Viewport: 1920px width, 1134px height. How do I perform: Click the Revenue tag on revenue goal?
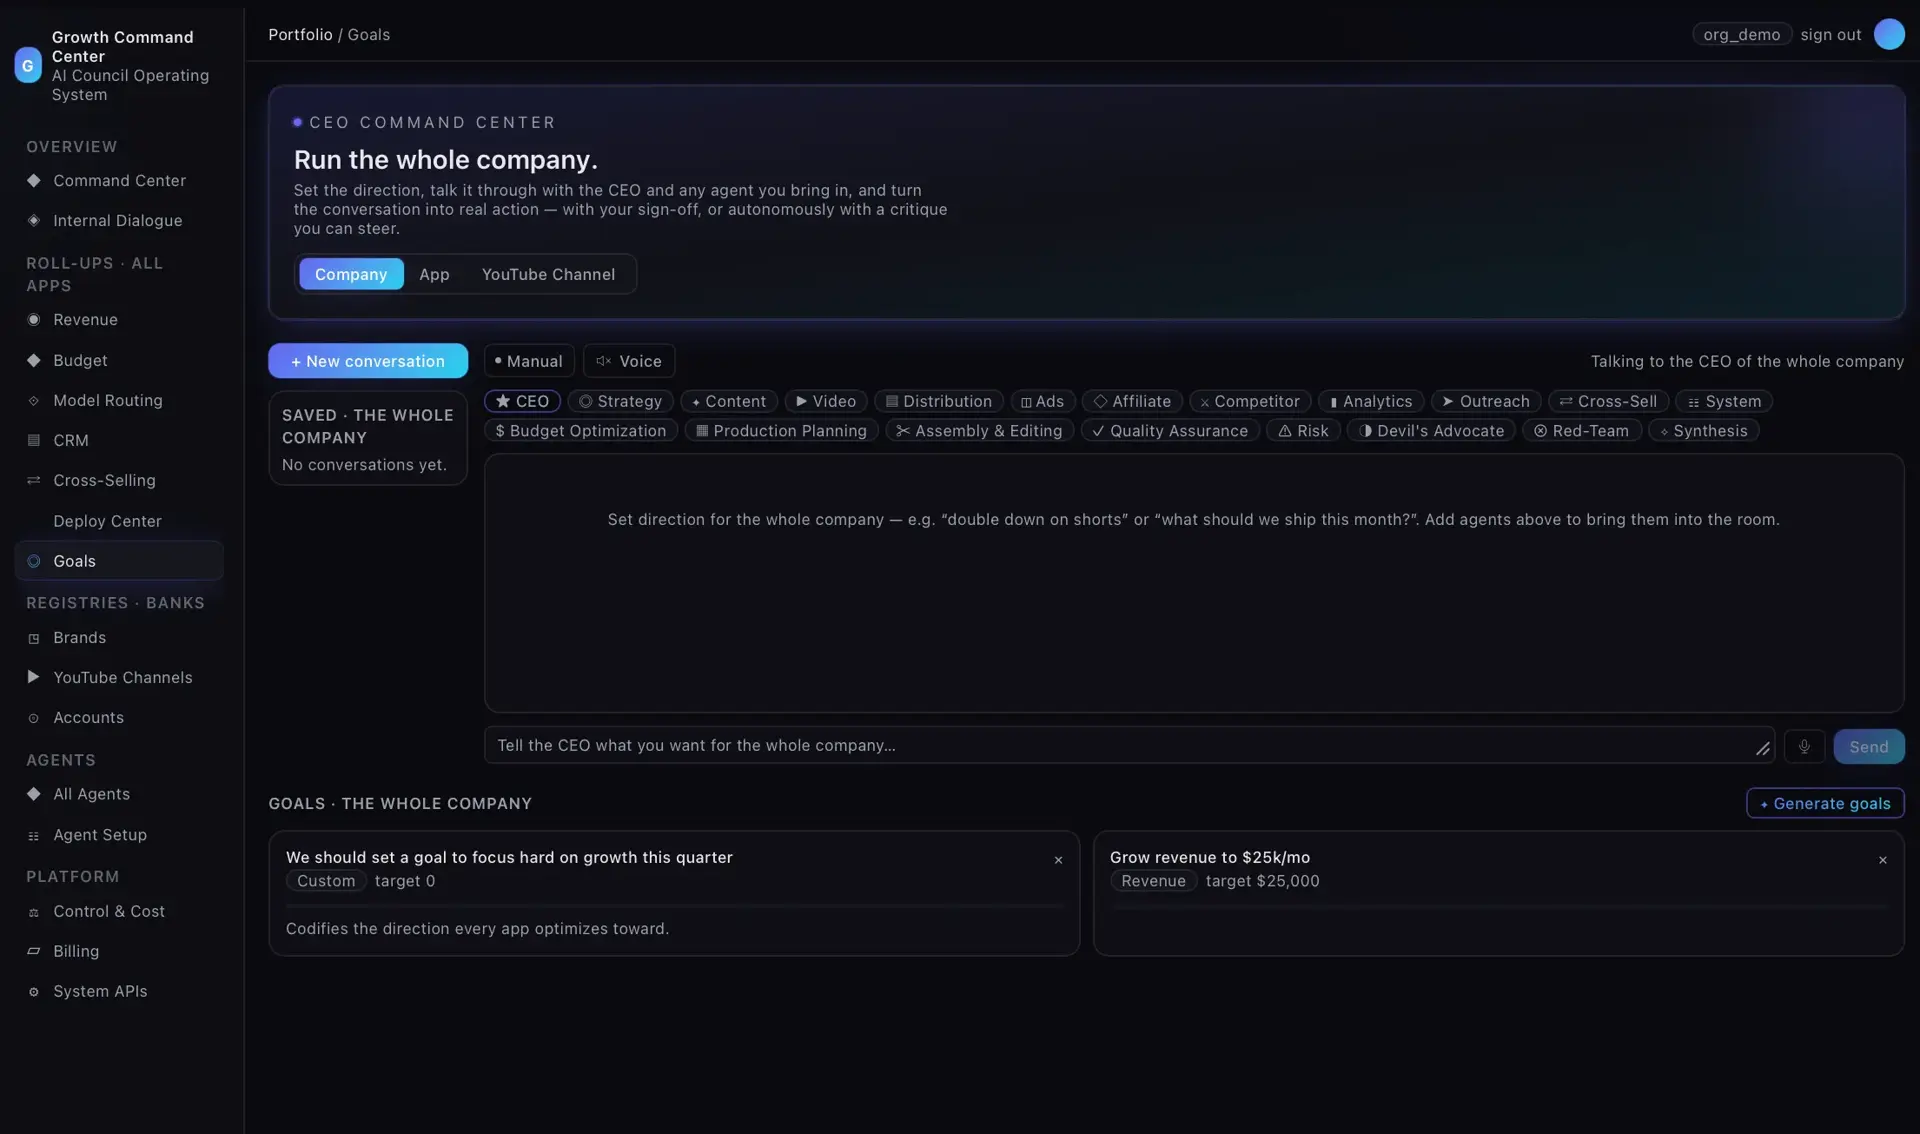point(1153,881)
